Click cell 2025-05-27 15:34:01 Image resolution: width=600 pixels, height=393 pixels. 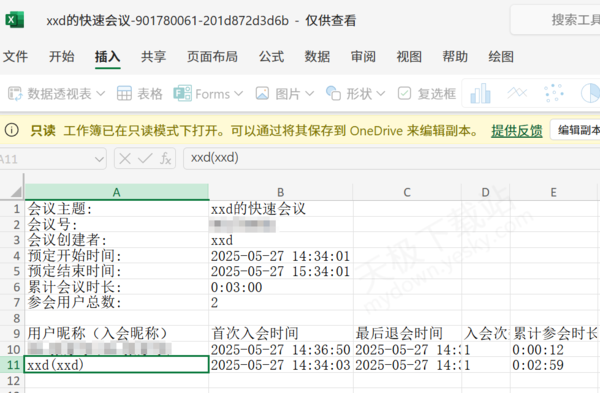tap(281, 271)
